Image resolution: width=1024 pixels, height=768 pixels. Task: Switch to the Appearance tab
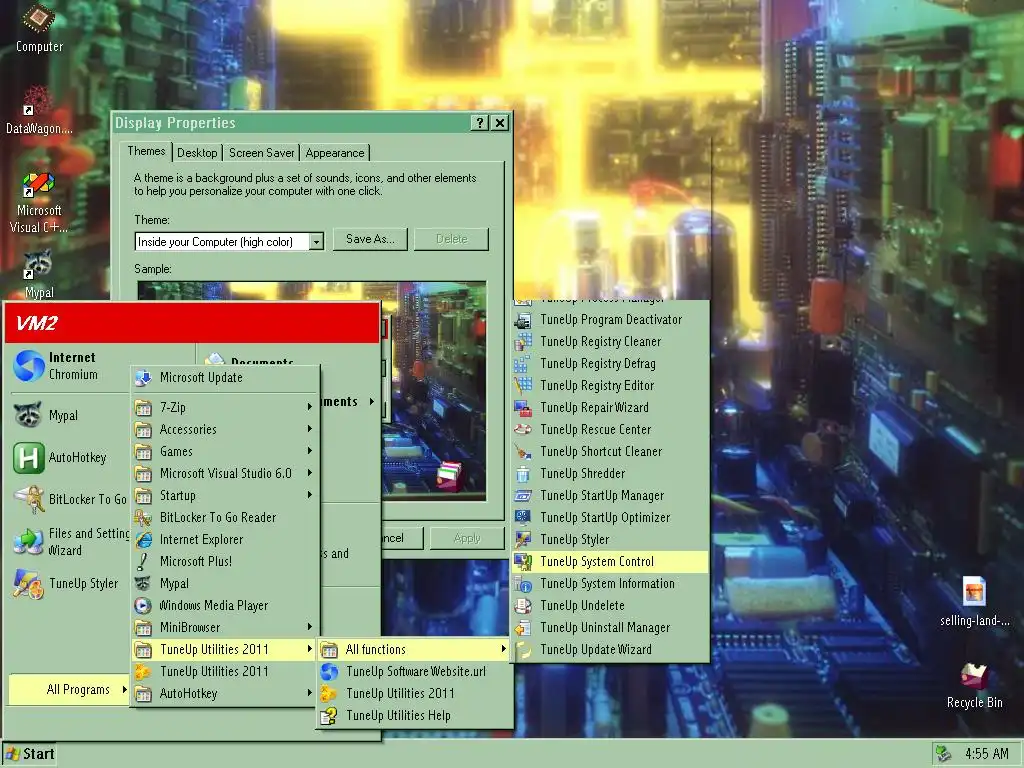pos(335,153)
